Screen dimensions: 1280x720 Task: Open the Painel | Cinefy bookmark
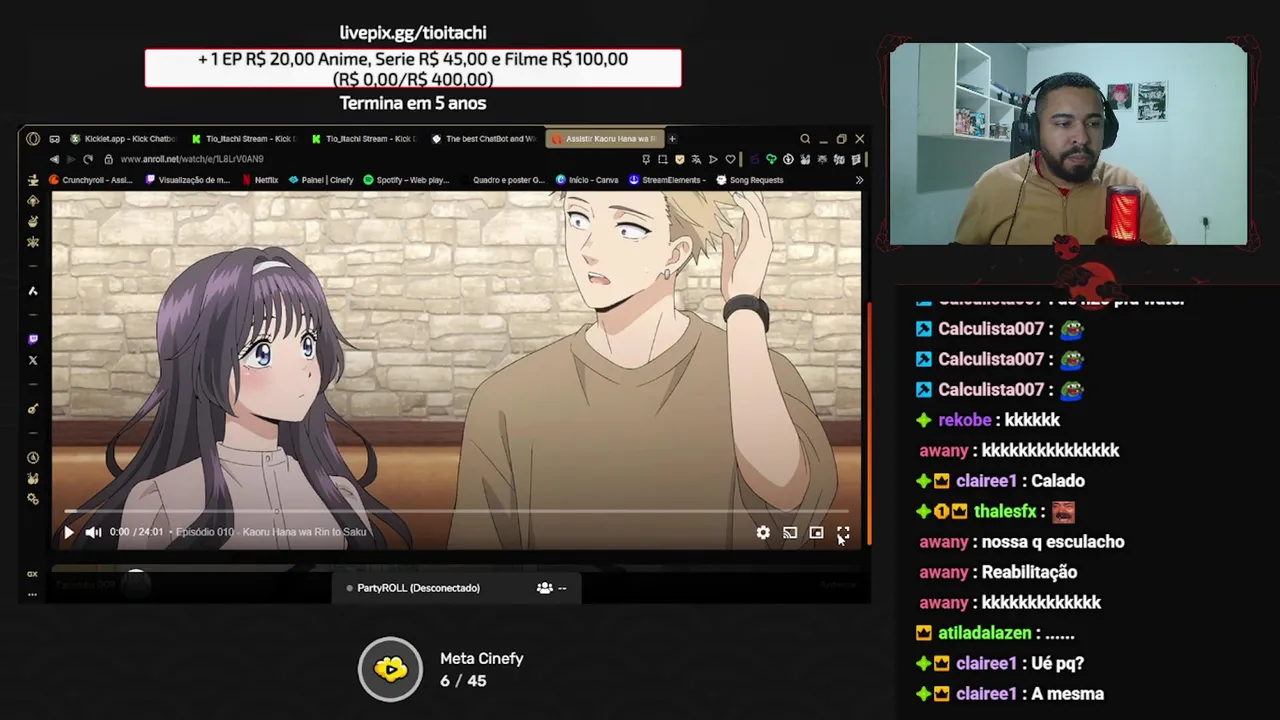click(321, 180)
